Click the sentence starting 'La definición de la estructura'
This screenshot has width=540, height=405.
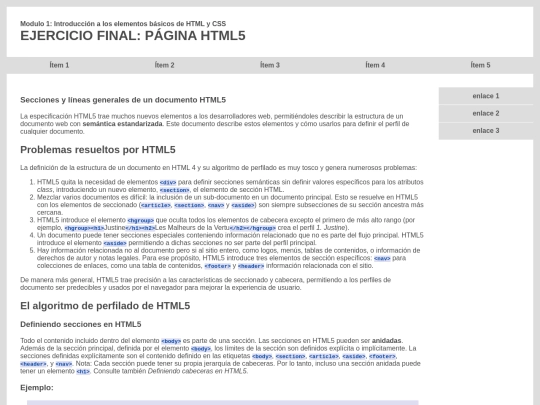coord(218,168)
